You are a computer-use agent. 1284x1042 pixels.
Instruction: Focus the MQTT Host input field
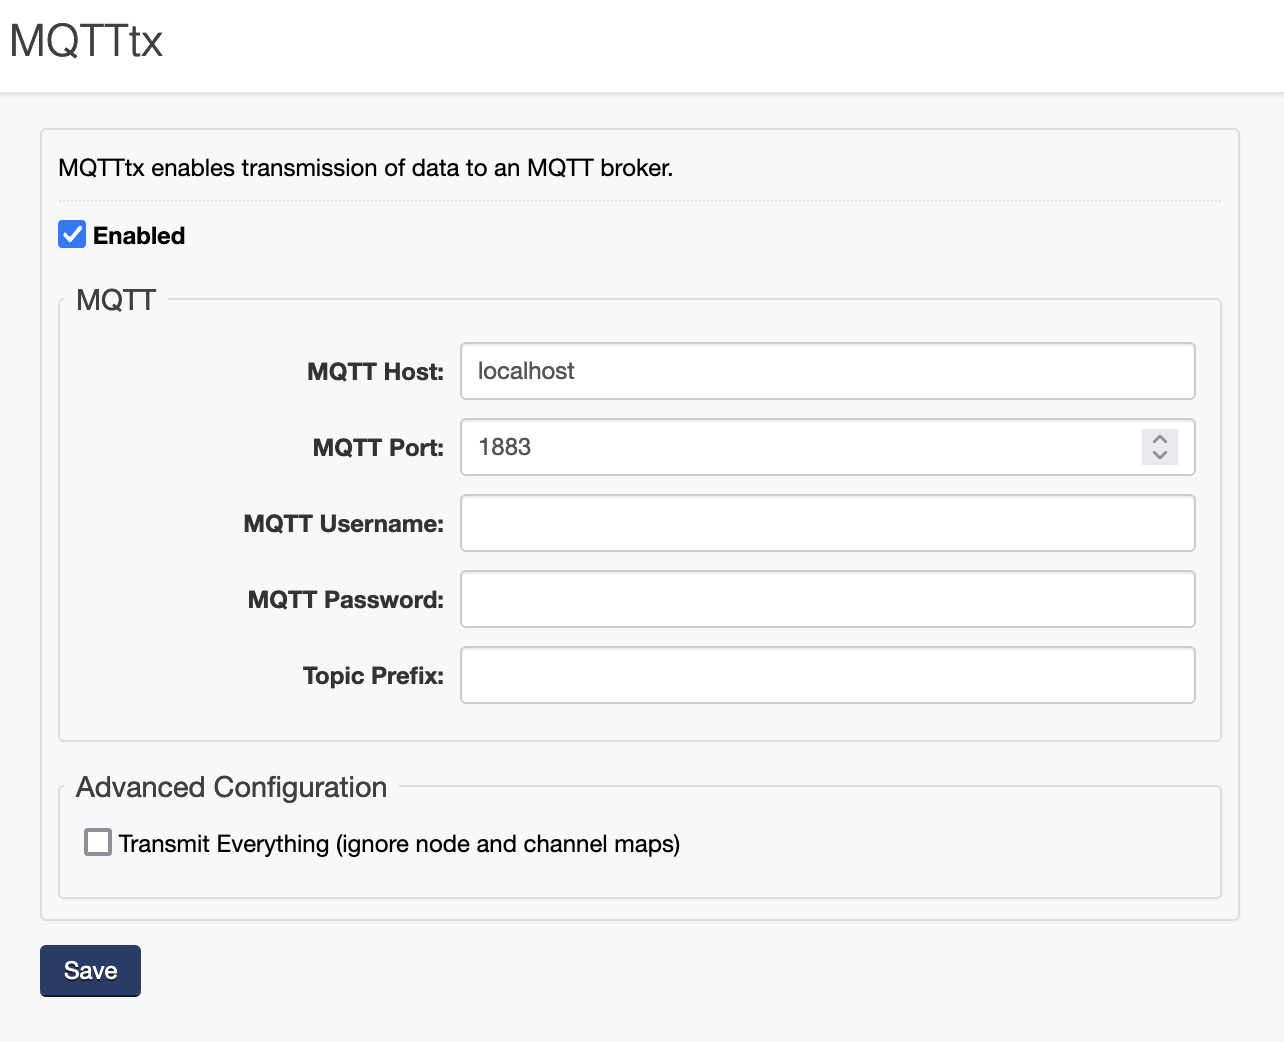827,371
